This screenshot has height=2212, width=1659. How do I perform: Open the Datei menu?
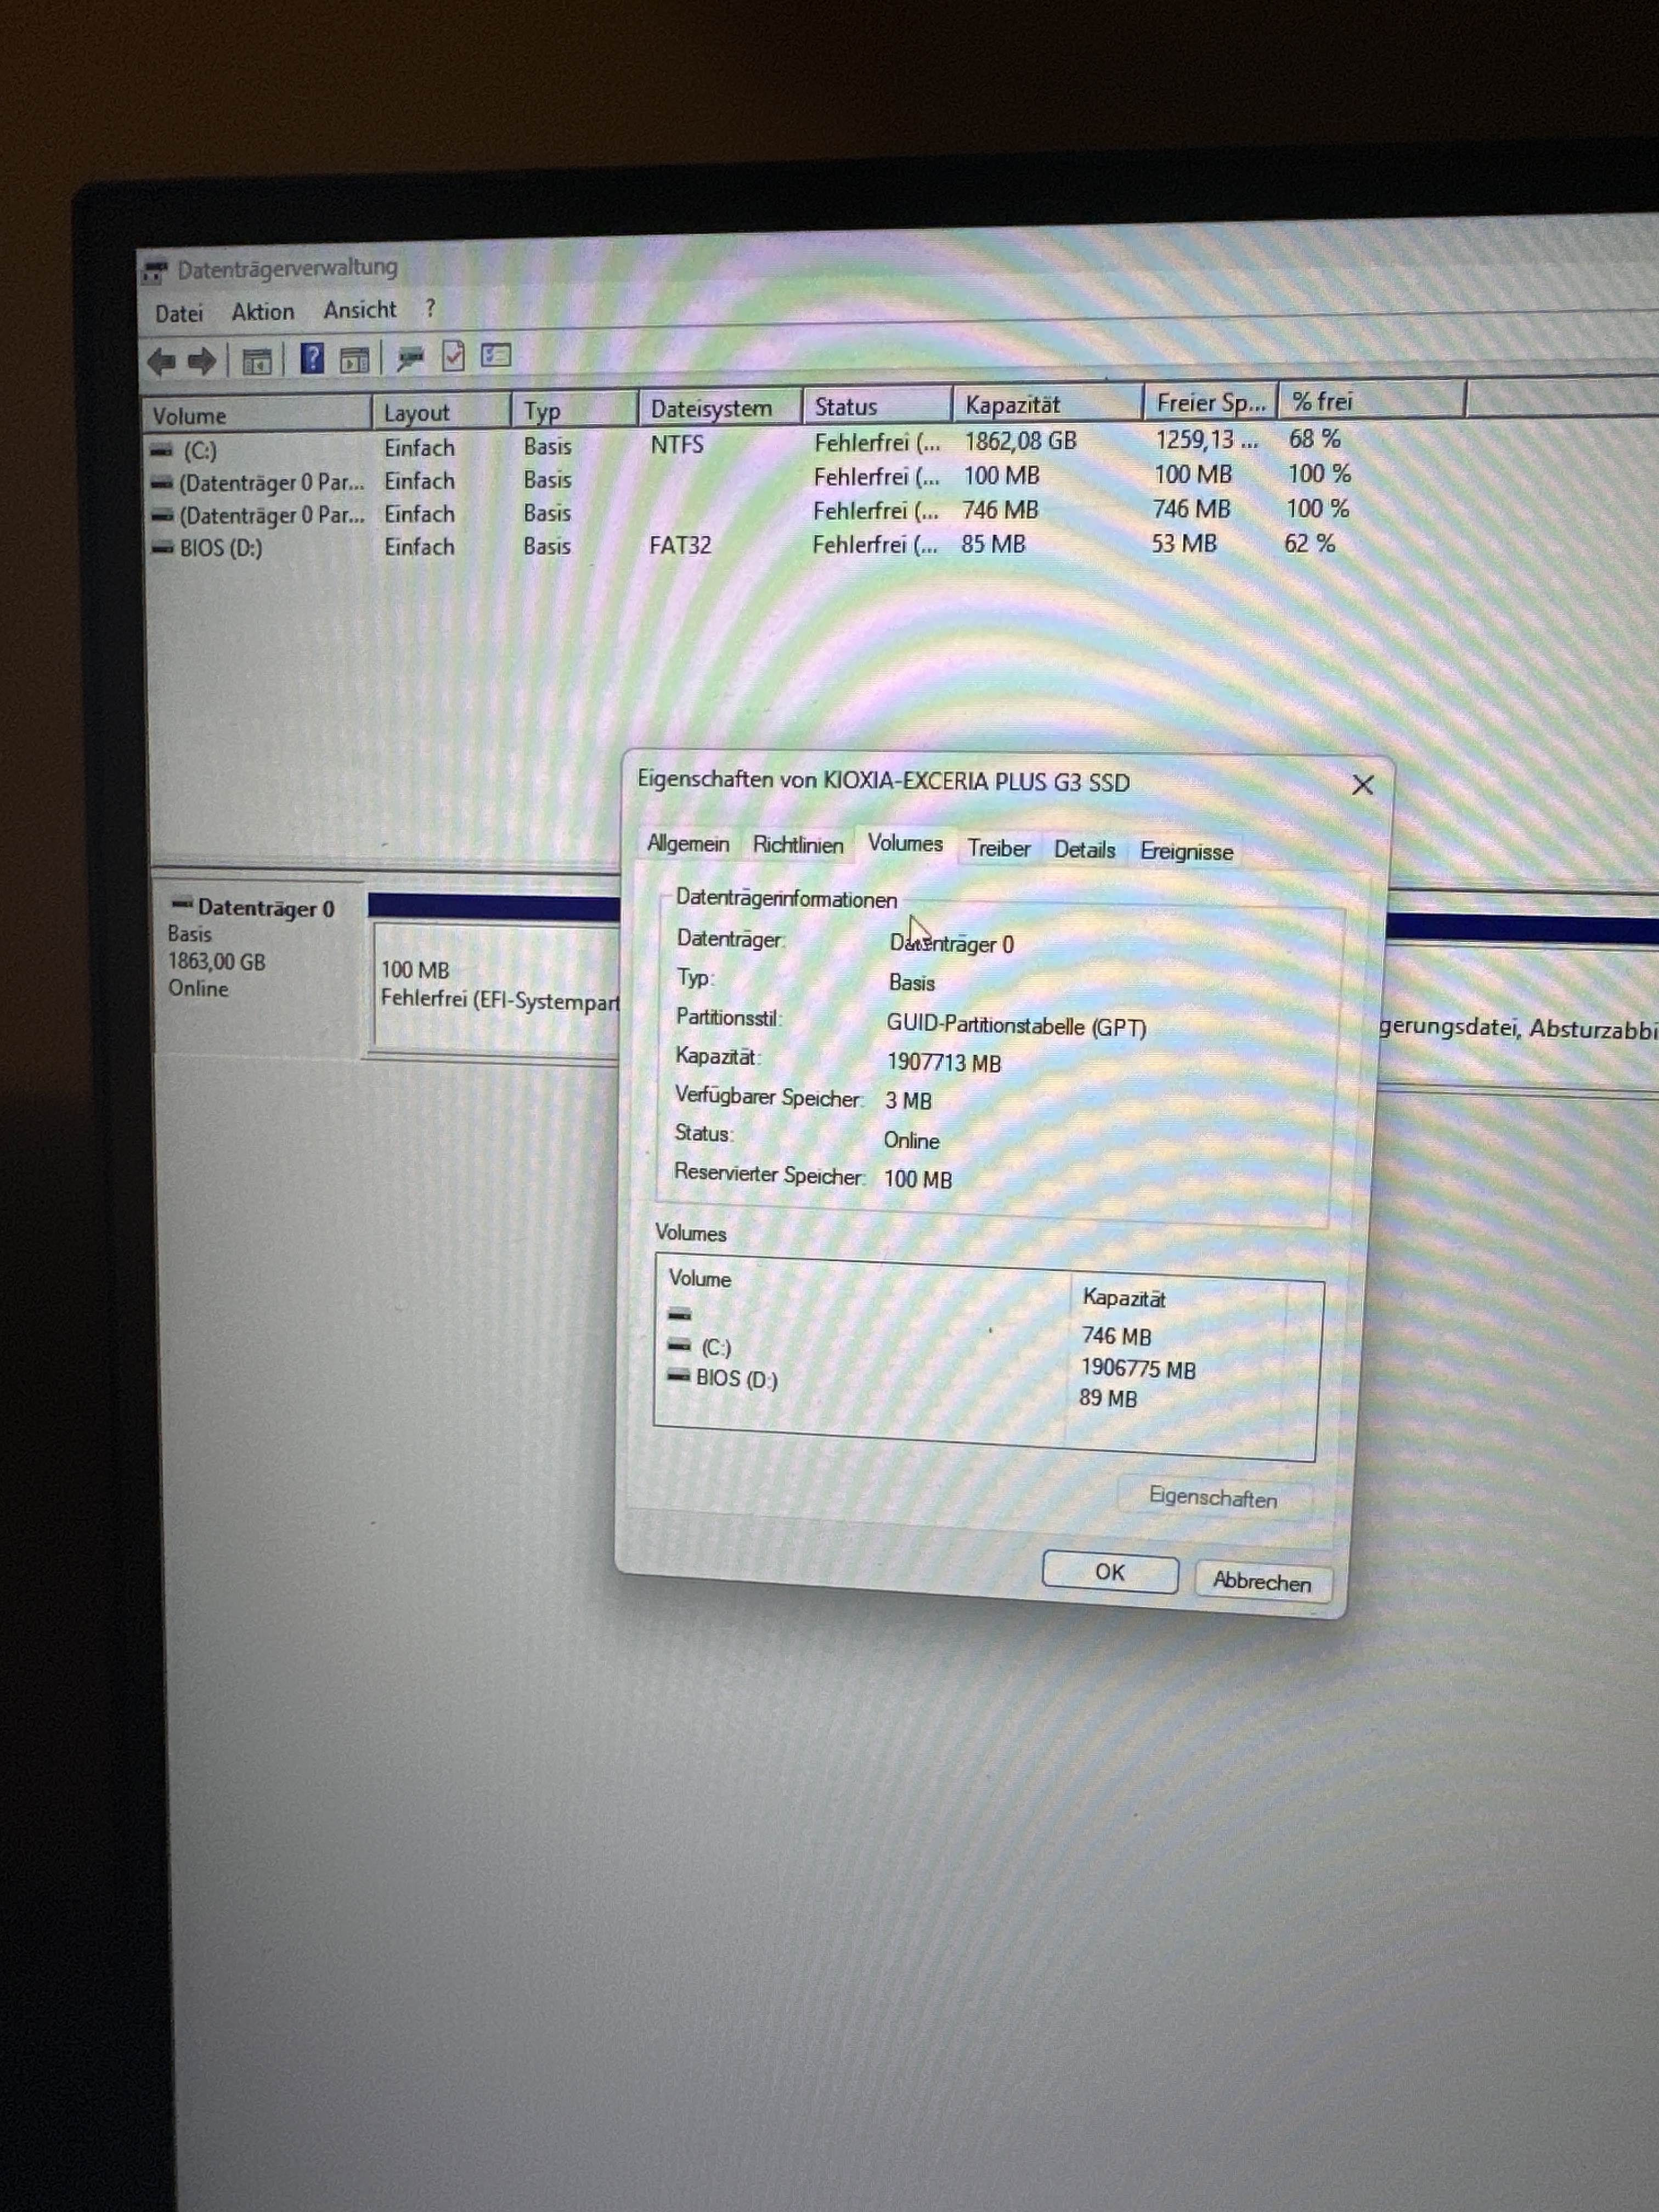tap(179, 313)
